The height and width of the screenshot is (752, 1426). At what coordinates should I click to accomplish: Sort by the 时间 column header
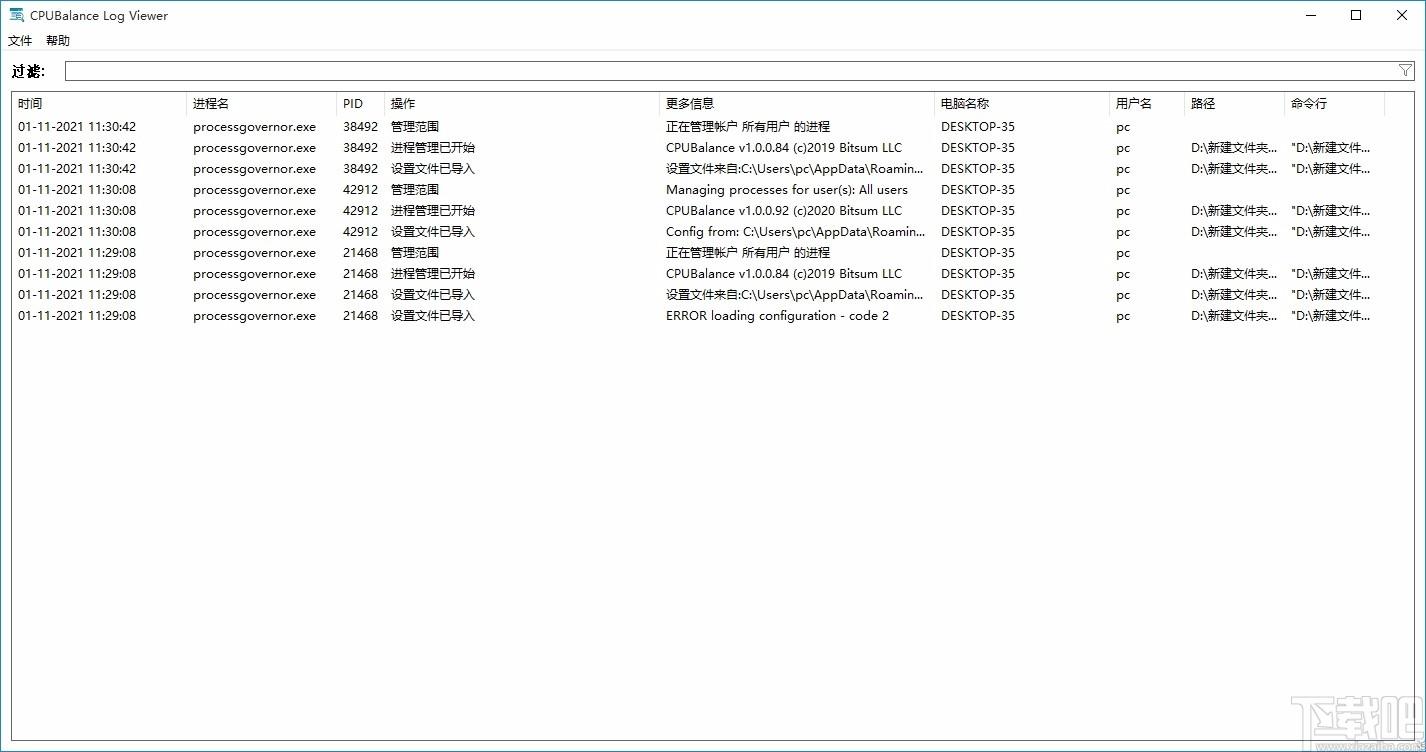tap(99, 104)
